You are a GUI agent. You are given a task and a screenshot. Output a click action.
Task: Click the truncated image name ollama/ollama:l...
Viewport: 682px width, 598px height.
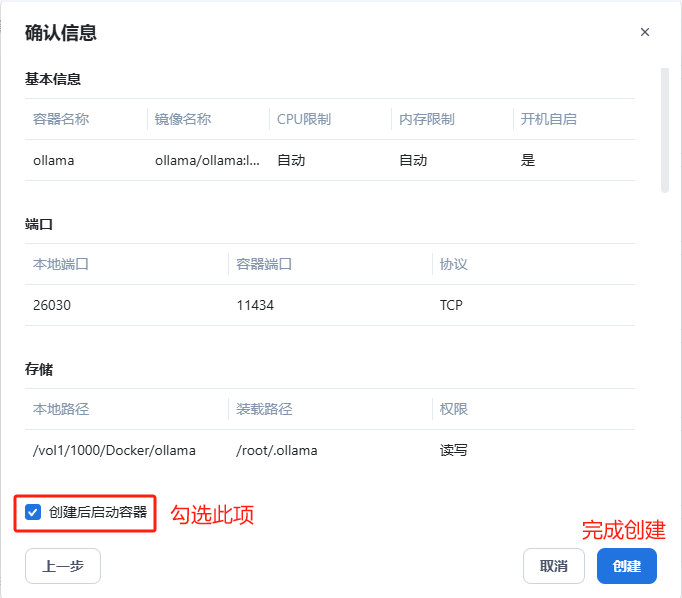pyautogui.click(x=207, y=160)
